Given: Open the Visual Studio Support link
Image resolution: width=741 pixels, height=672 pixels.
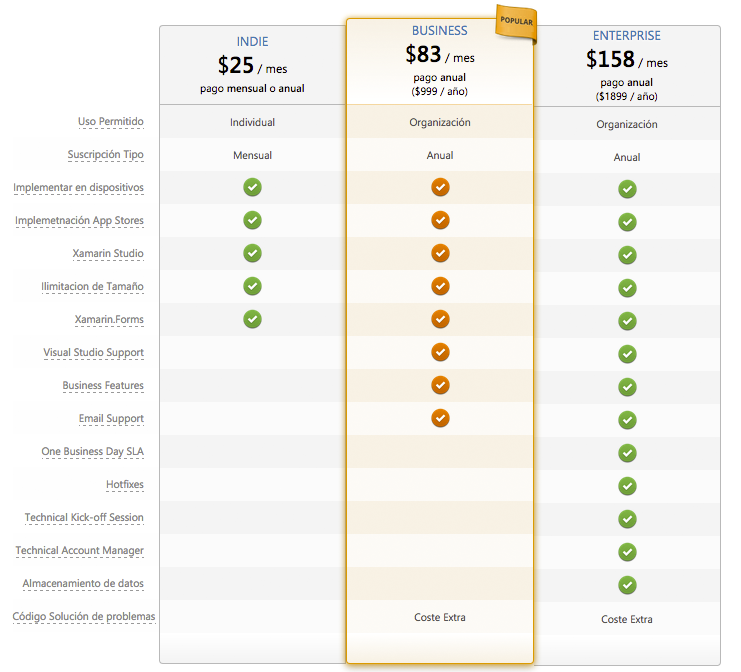Looking at the screenshot, I should pyautogui.click(x=94, y=353).
